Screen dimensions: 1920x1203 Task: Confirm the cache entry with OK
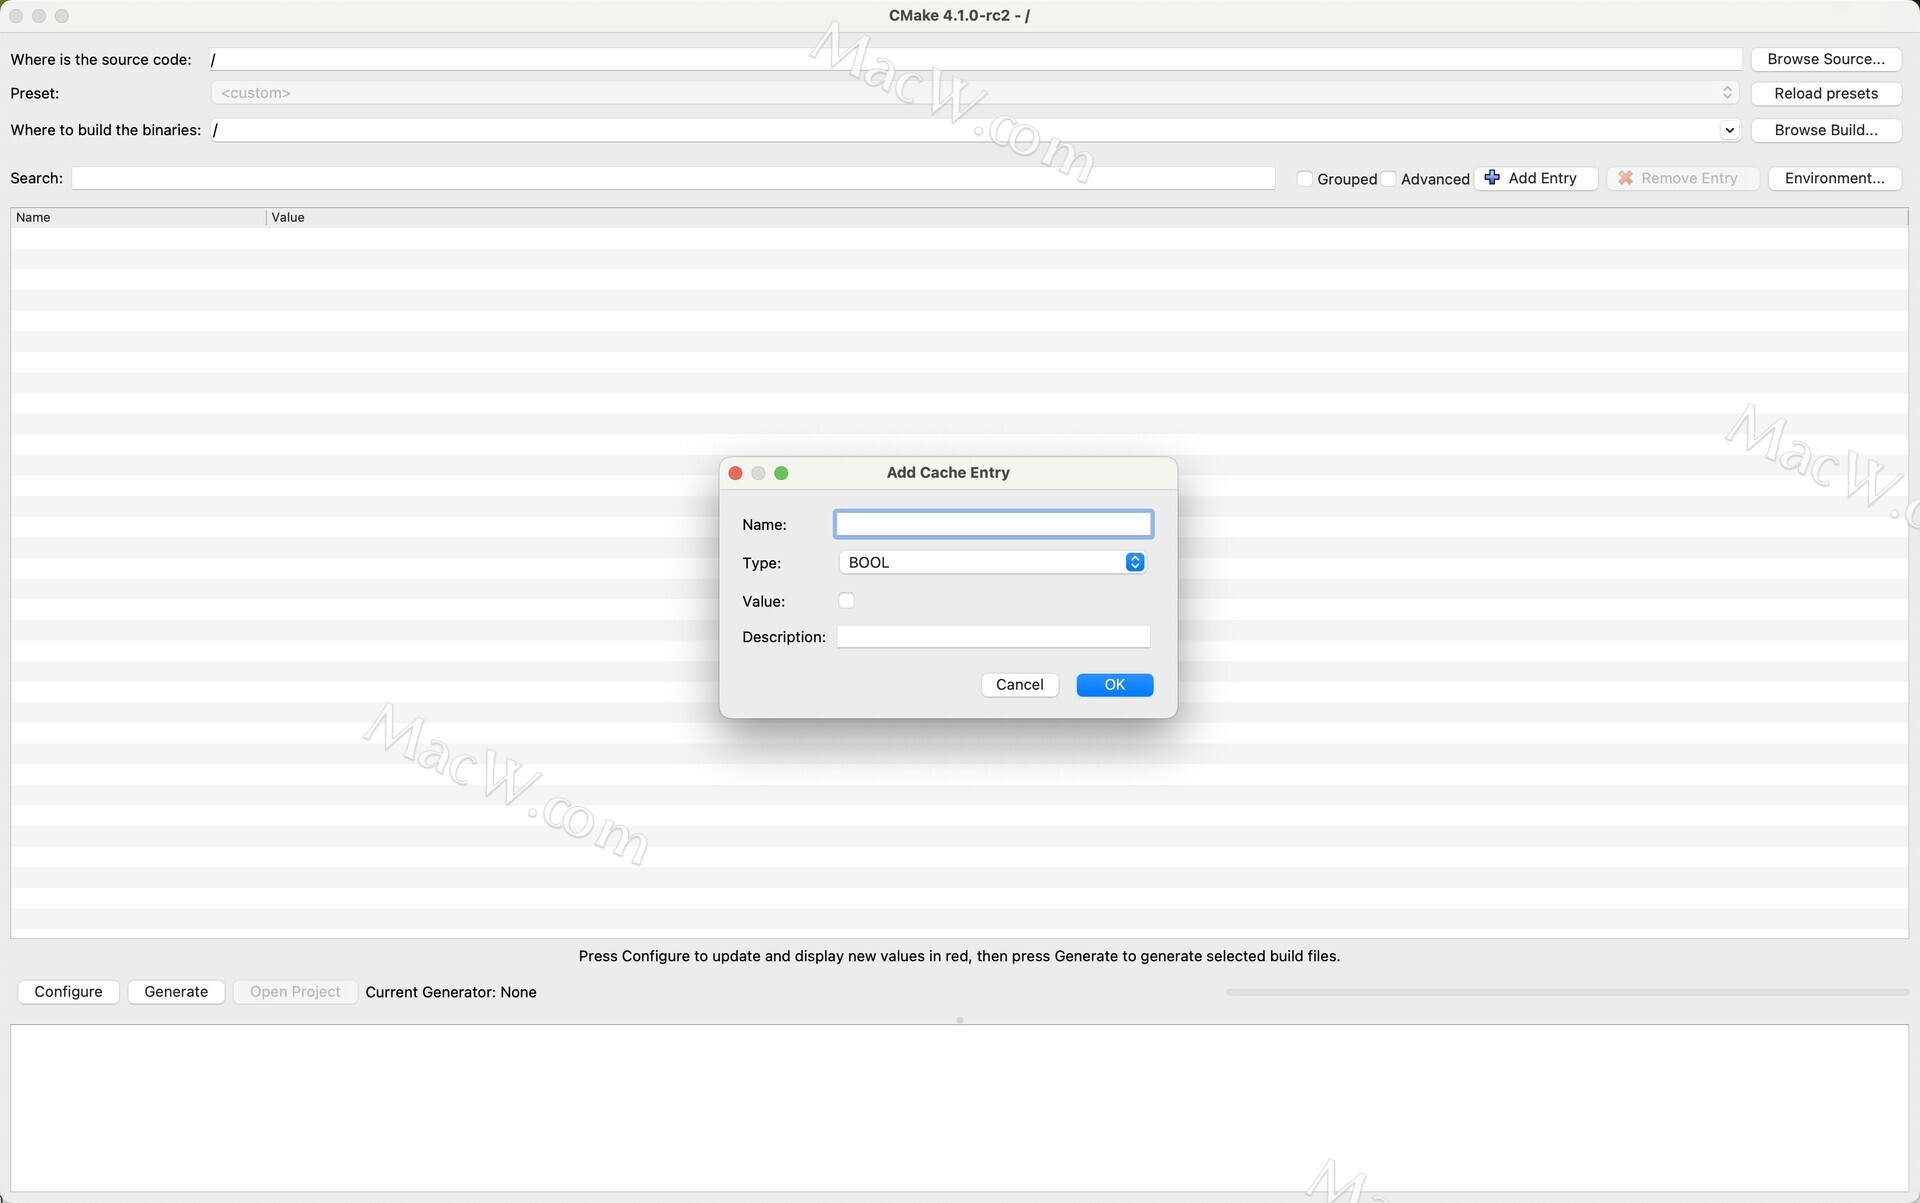1114,685
